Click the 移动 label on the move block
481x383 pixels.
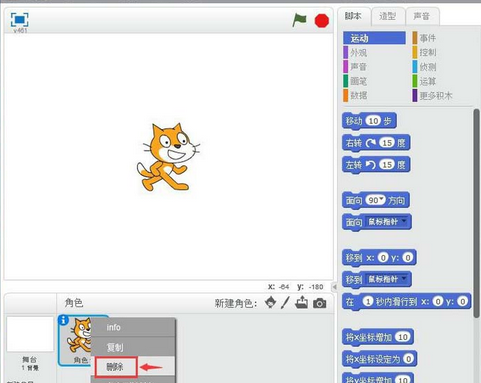[x=354, y=121]
